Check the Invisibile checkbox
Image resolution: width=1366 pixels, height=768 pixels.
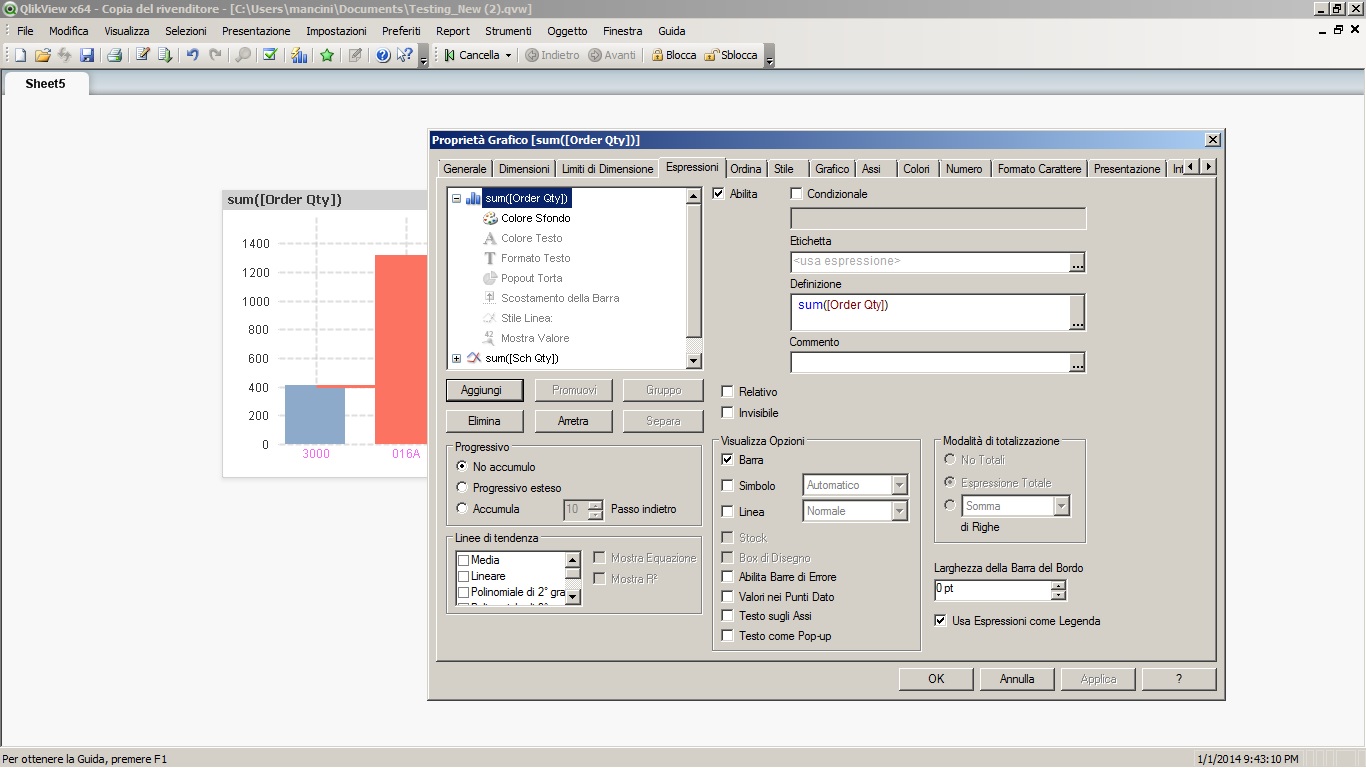(x=728, y=413)
